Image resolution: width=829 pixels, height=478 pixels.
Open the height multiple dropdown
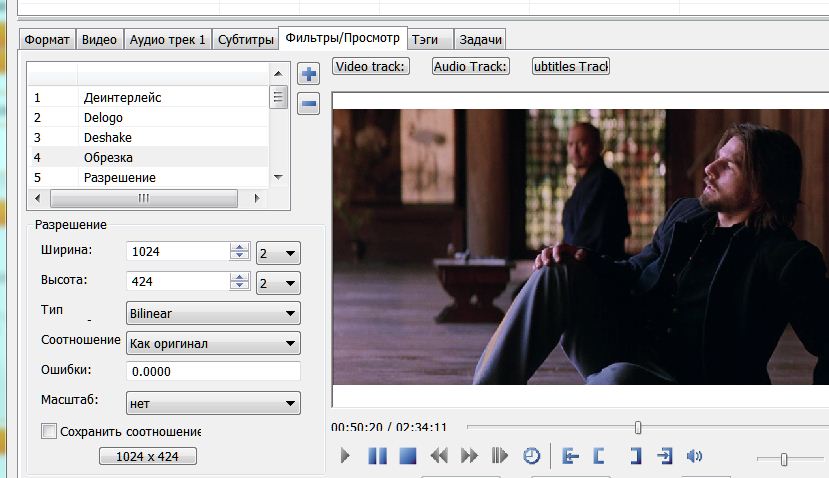point(278,283)
